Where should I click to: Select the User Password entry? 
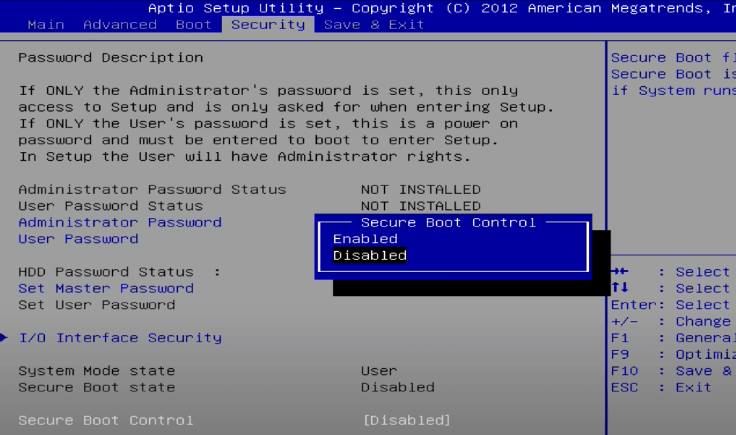point(78,239)
